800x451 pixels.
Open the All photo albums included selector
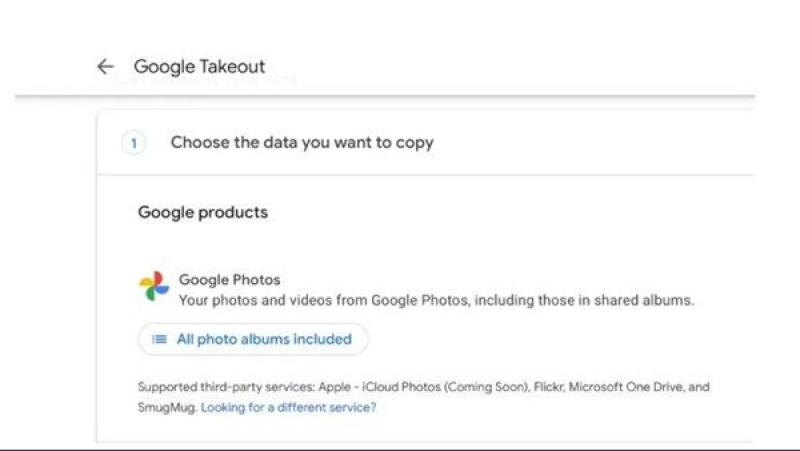(x=253, y=339)
